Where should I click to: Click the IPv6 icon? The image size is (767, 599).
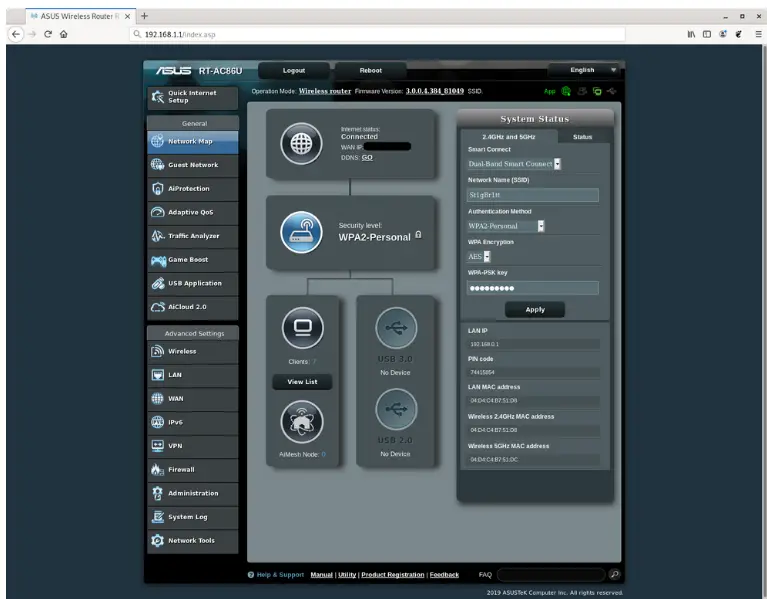tap(158, 422)
